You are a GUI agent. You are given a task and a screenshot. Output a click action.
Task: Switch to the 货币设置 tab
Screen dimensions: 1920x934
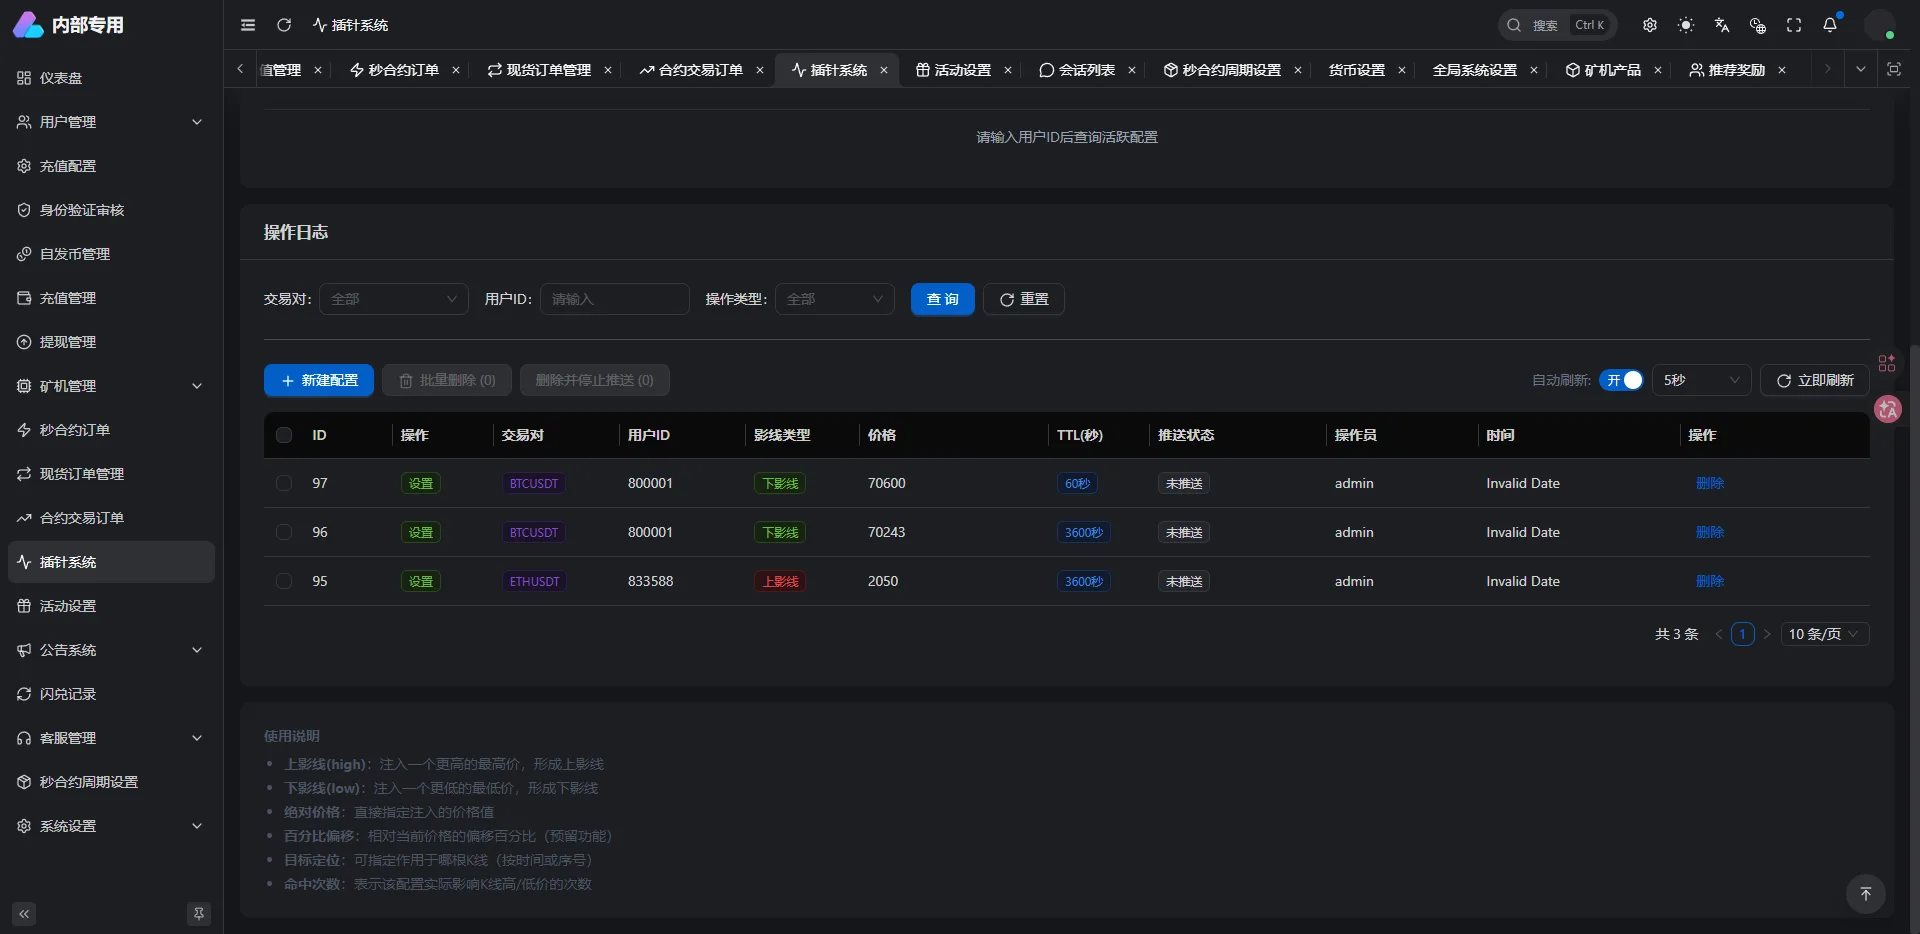click(1357, 70)
